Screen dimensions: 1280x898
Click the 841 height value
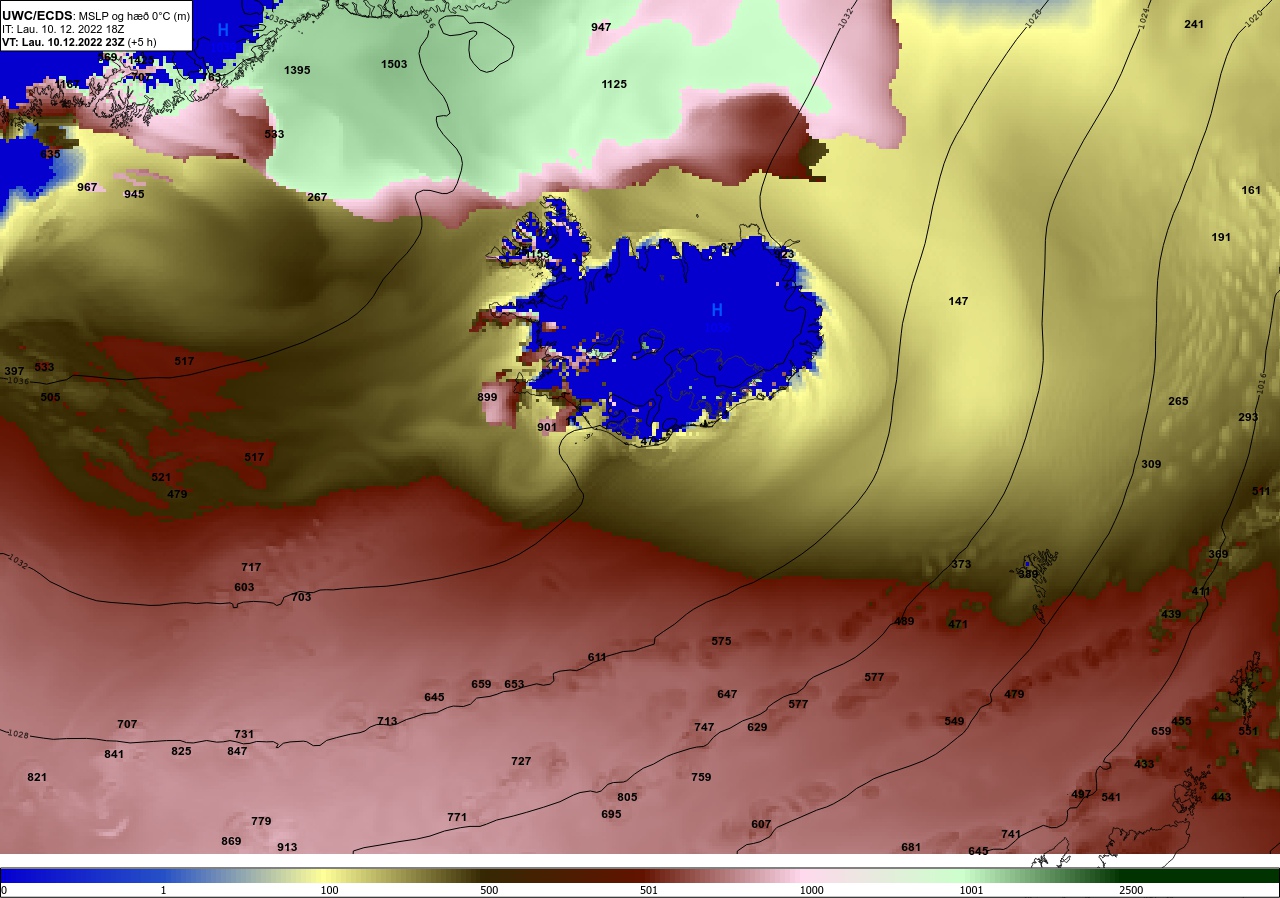pyautogui.click(x=114, y=754)
